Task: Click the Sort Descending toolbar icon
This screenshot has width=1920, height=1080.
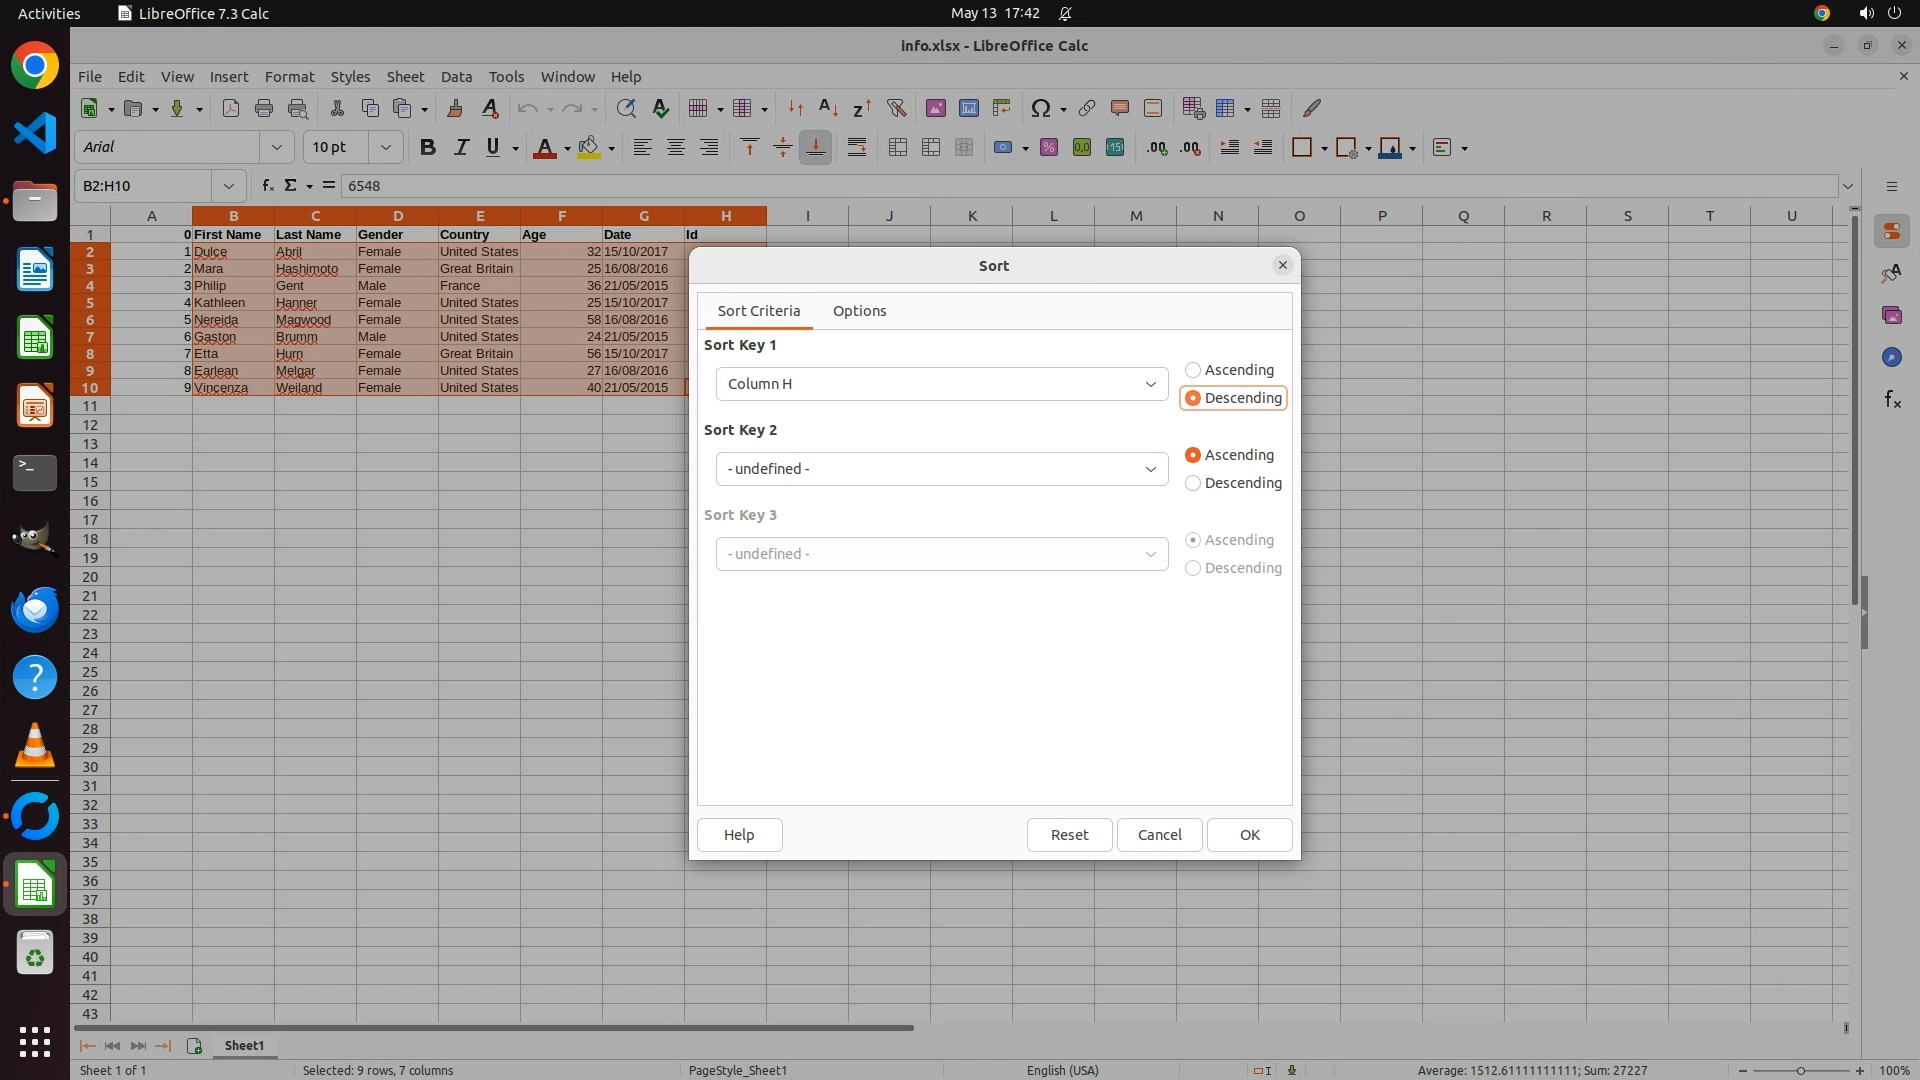Action: click(x=861, y=108)
